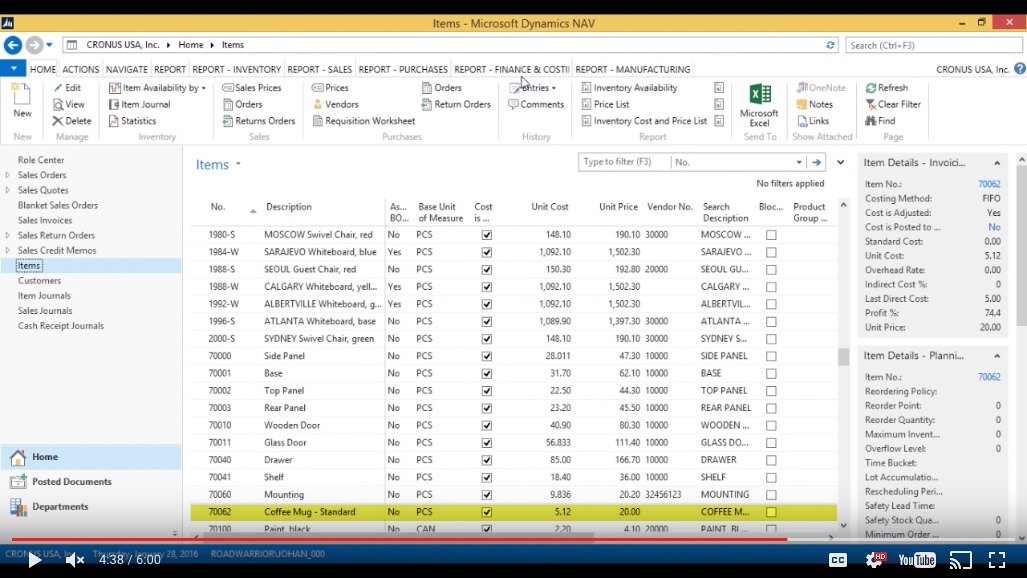Open the Requisition Worksheet
The width and height of the screenshot is (1027, 578).
[364, 121]
